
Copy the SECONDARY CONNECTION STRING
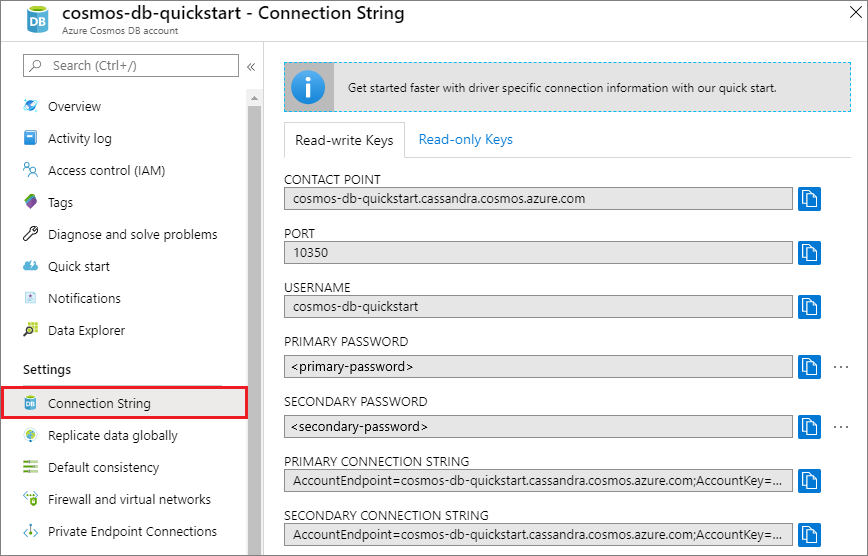tap(809, 534)
